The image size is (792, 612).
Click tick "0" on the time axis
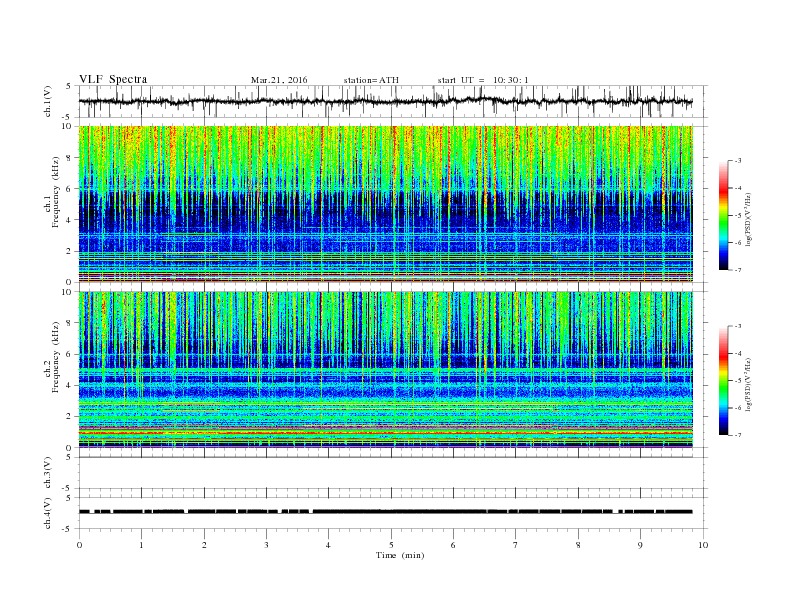click(x=79, y=545)
